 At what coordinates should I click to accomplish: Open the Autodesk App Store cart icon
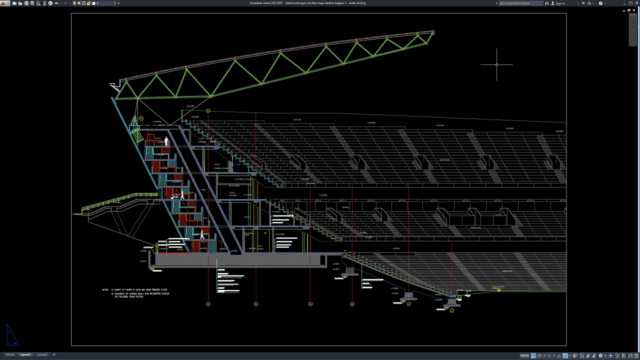click(583, 3)
